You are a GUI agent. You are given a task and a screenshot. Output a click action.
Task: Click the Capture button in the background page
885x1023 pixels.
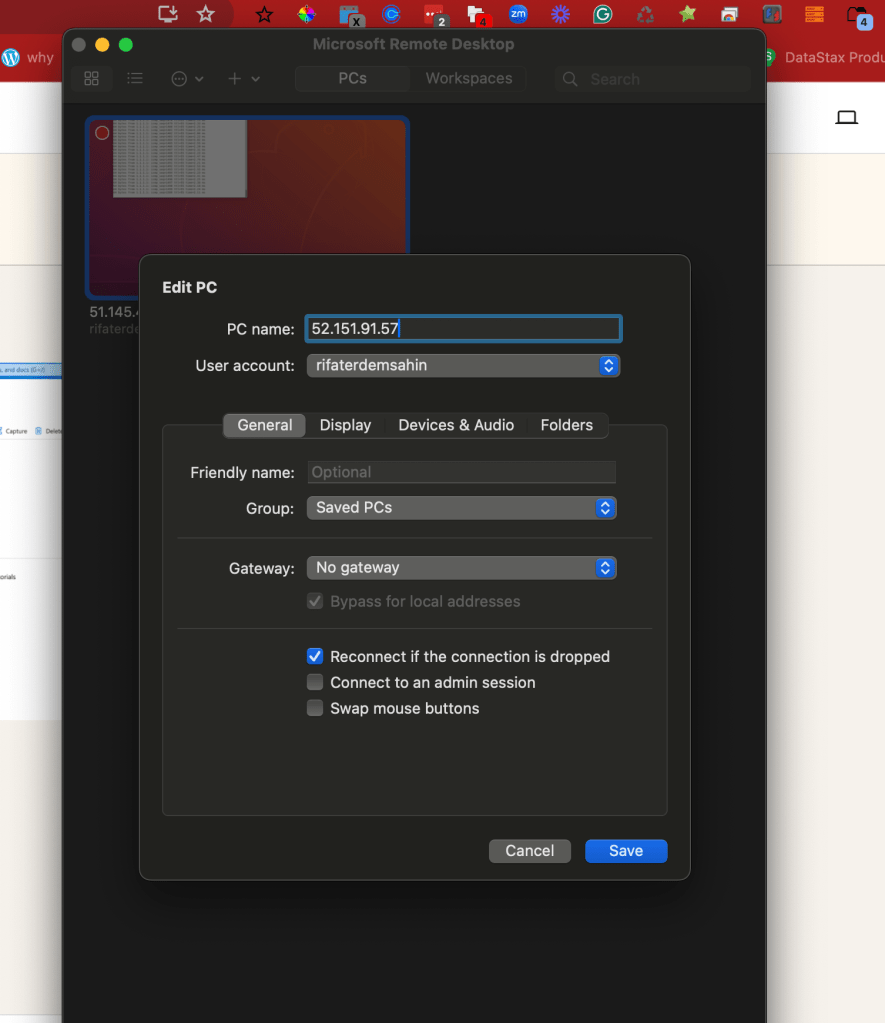click(x=14, y=431)
